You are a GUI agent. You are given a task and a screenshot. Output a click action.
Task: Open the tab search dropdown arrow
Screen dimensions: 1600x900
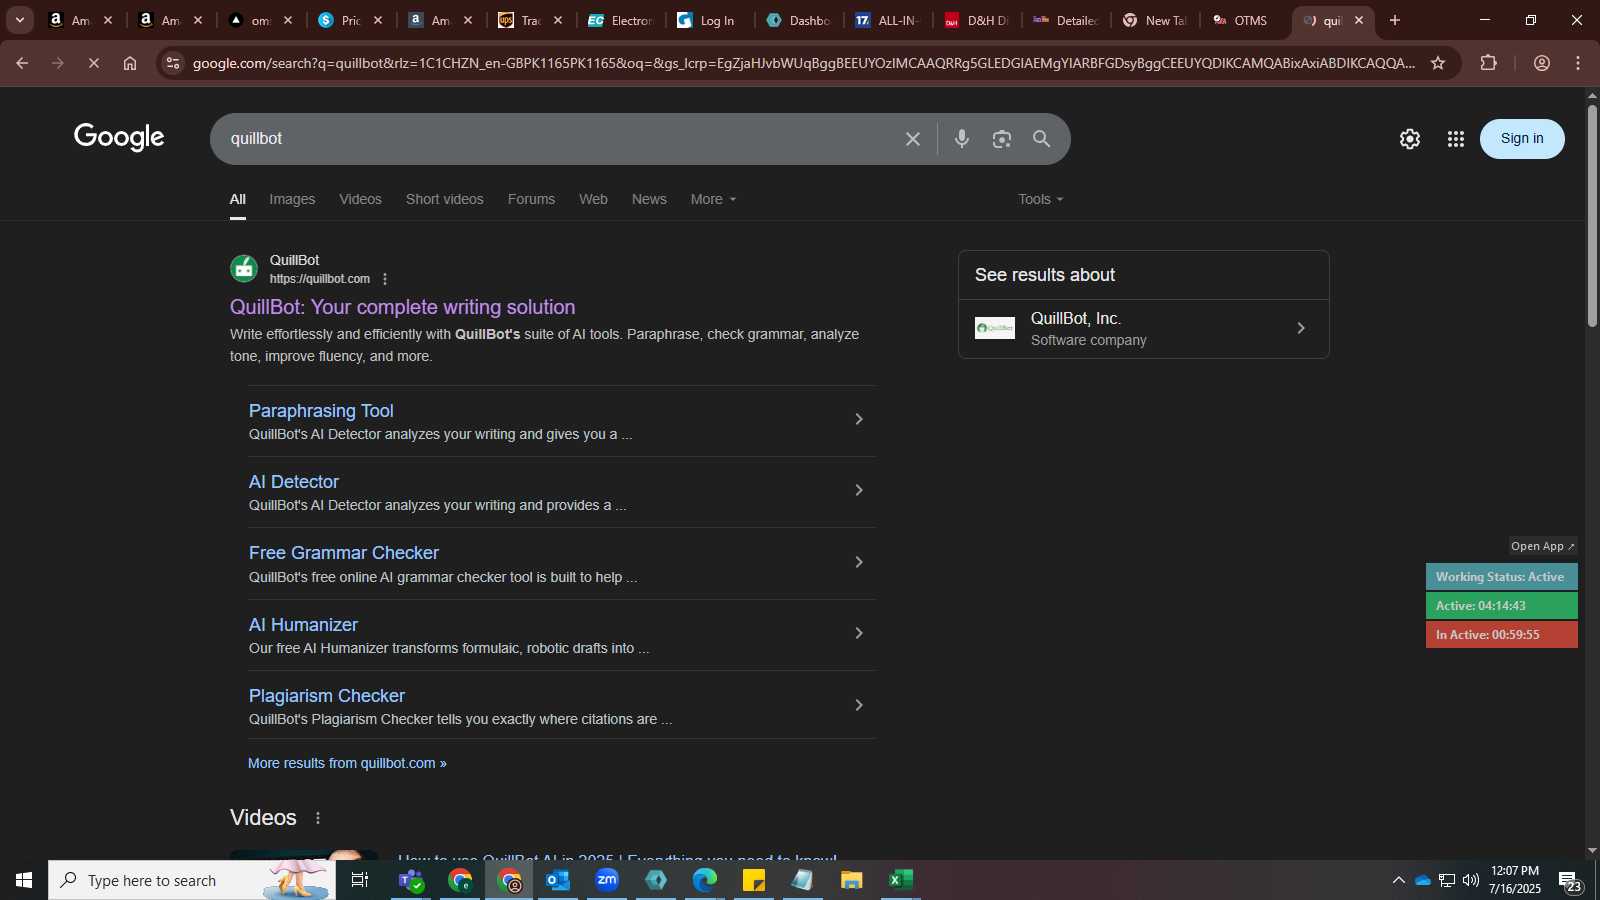[x=19, y=20]
